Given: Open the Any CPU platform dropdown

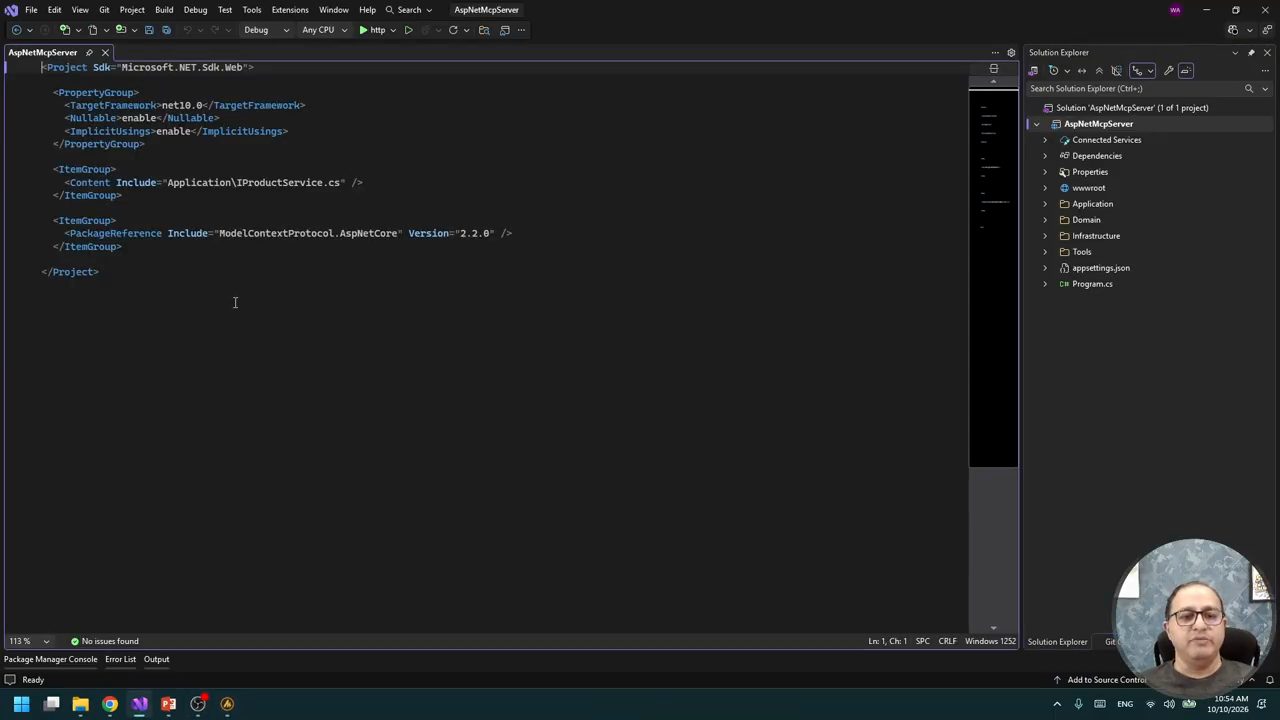Looking at the screenshot, I should point(323,30).
